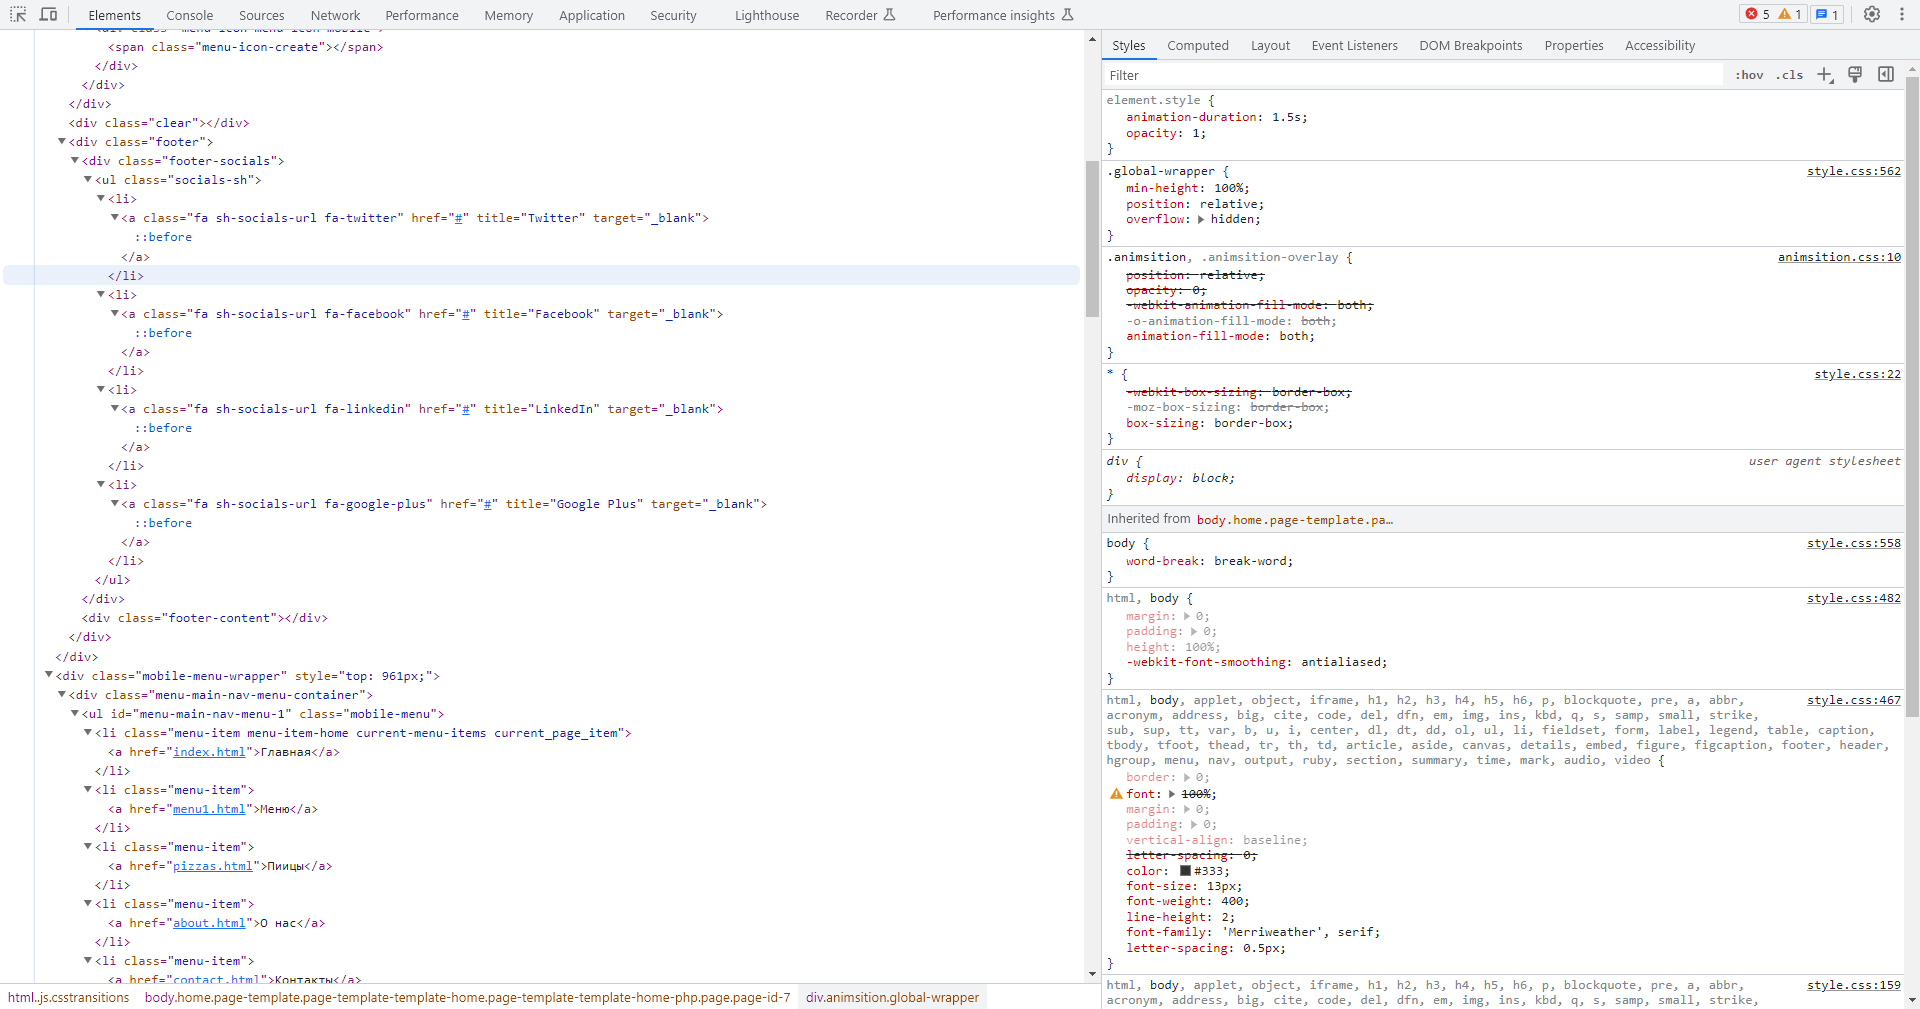Click the blue messages count badge
The height and width of the screenshot is (1009, 1920).
tap(1827, 15)
